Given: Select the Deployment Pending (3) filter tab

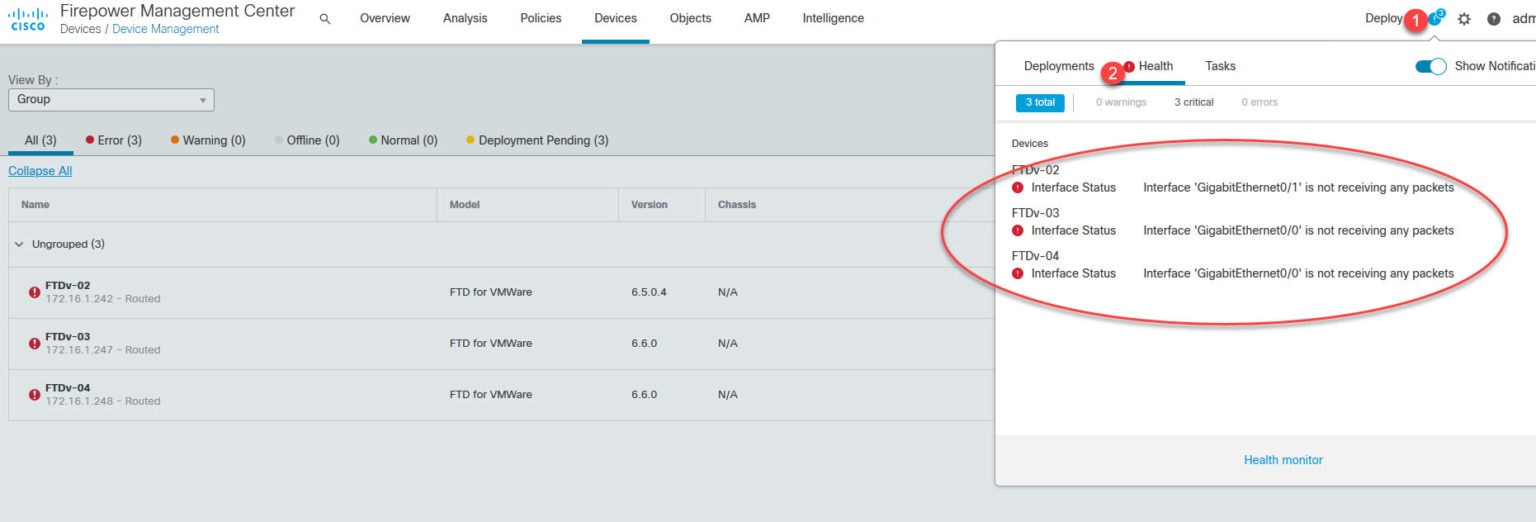Looking at the screenshot, I should point(537,140).
